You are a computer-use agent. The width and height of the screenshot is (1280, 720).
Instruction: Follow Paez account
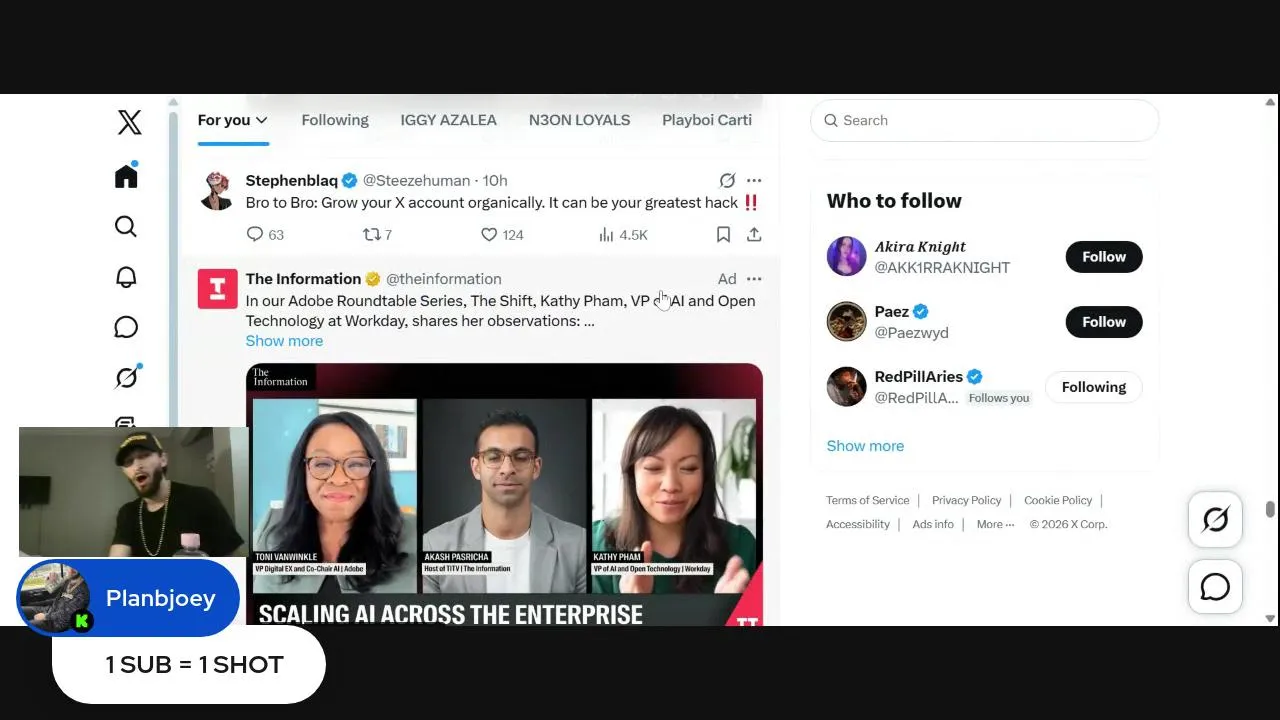click(x=1104, y=322)
